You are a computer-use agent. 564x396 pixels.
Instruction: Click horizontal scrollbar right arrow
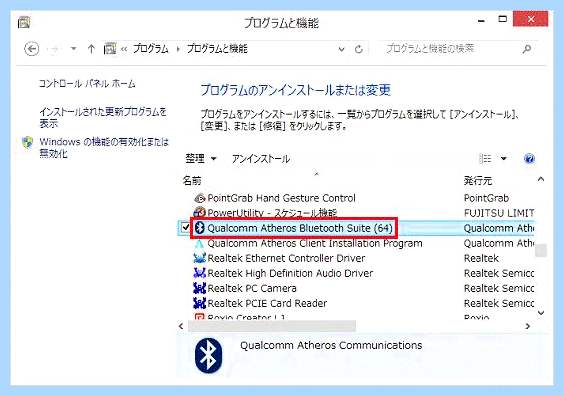click(528, 326)
